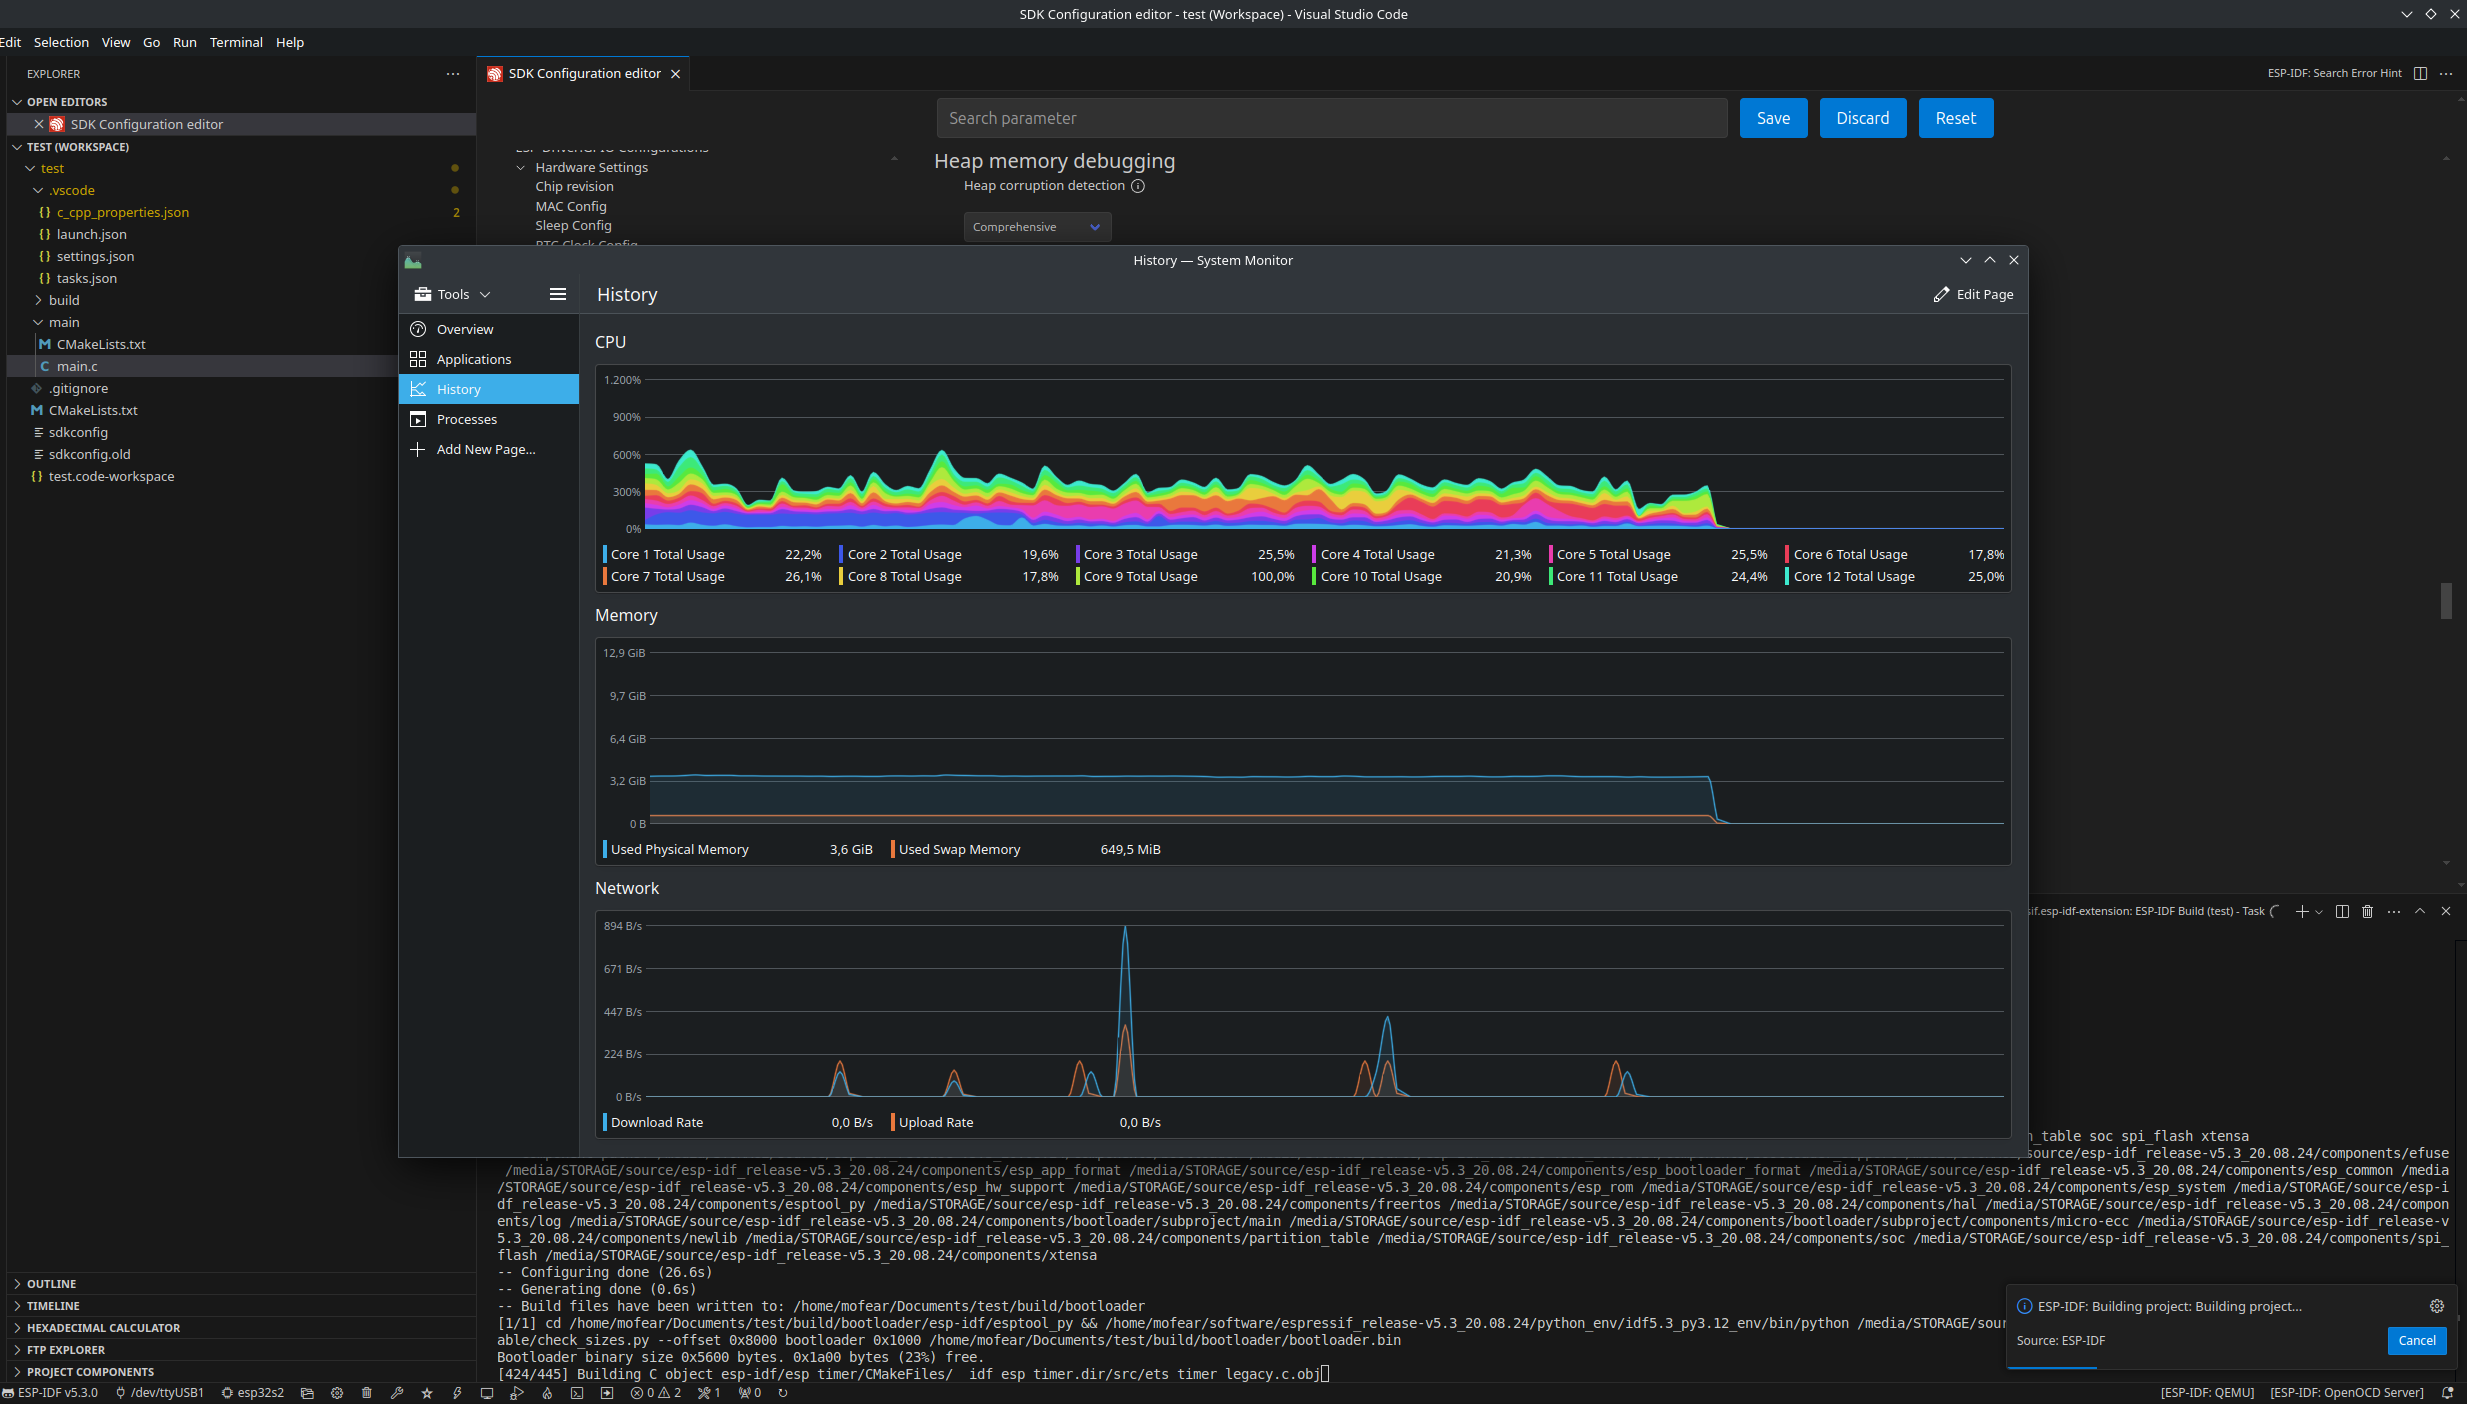The image size is (2467, 1404).
Task: Click the flash lightning bolt icon in status bar
Action: [x=457, y=1392]
